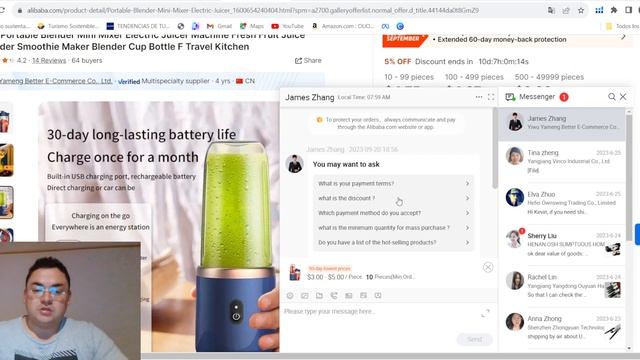Open the Elva Zhuo conversation
The height and width of the screenshot is (360, 640).
(562, 203)
